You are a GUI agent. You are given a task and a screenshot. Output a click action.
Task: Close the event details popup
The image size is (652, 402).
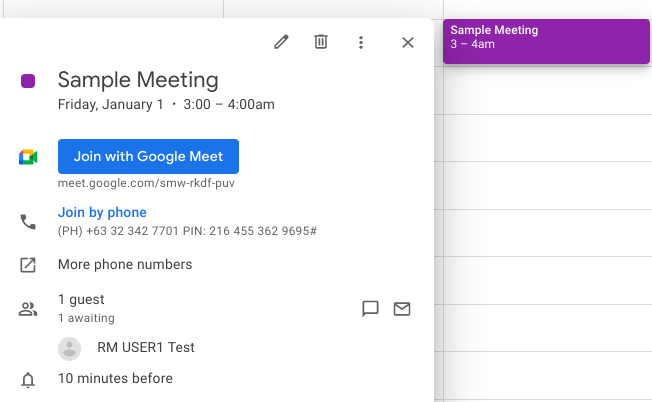point(407,42)
